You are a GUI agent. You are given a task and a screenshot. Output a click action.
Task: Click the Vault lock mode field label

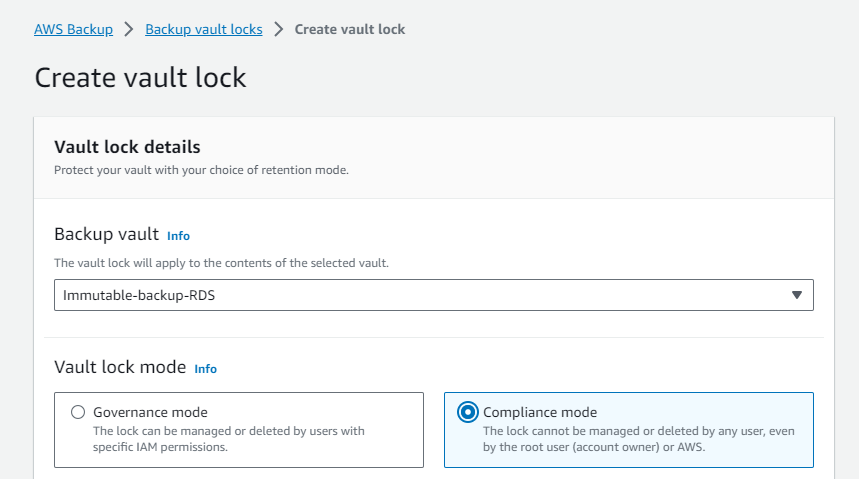120,367
